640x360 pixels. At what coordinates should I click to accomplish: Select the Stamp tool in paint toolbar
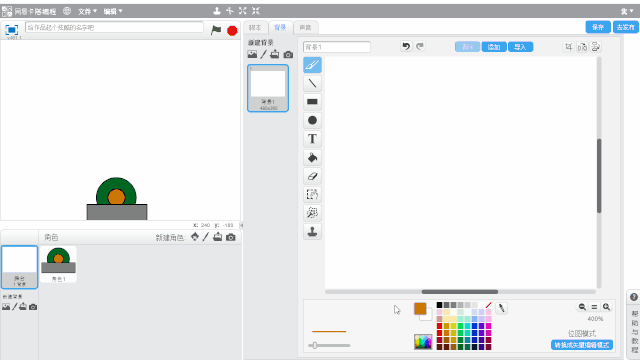coord(312,231)
